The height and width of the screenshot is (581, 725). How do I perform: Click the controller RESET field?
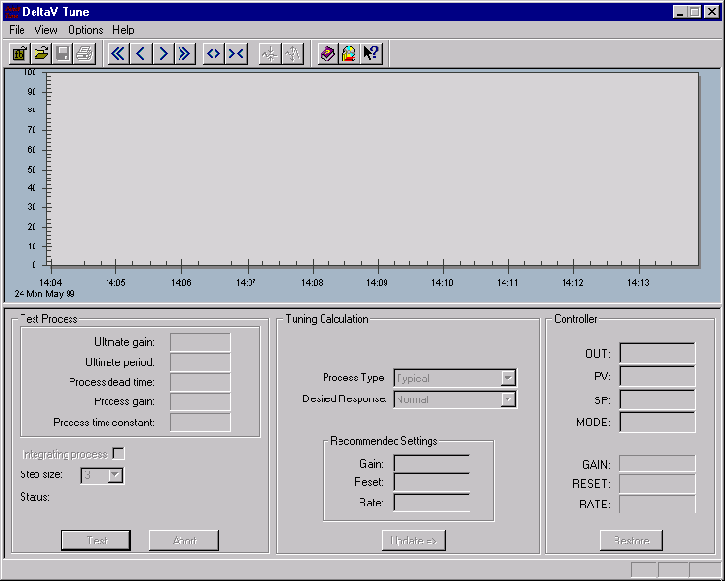(657, 483)
